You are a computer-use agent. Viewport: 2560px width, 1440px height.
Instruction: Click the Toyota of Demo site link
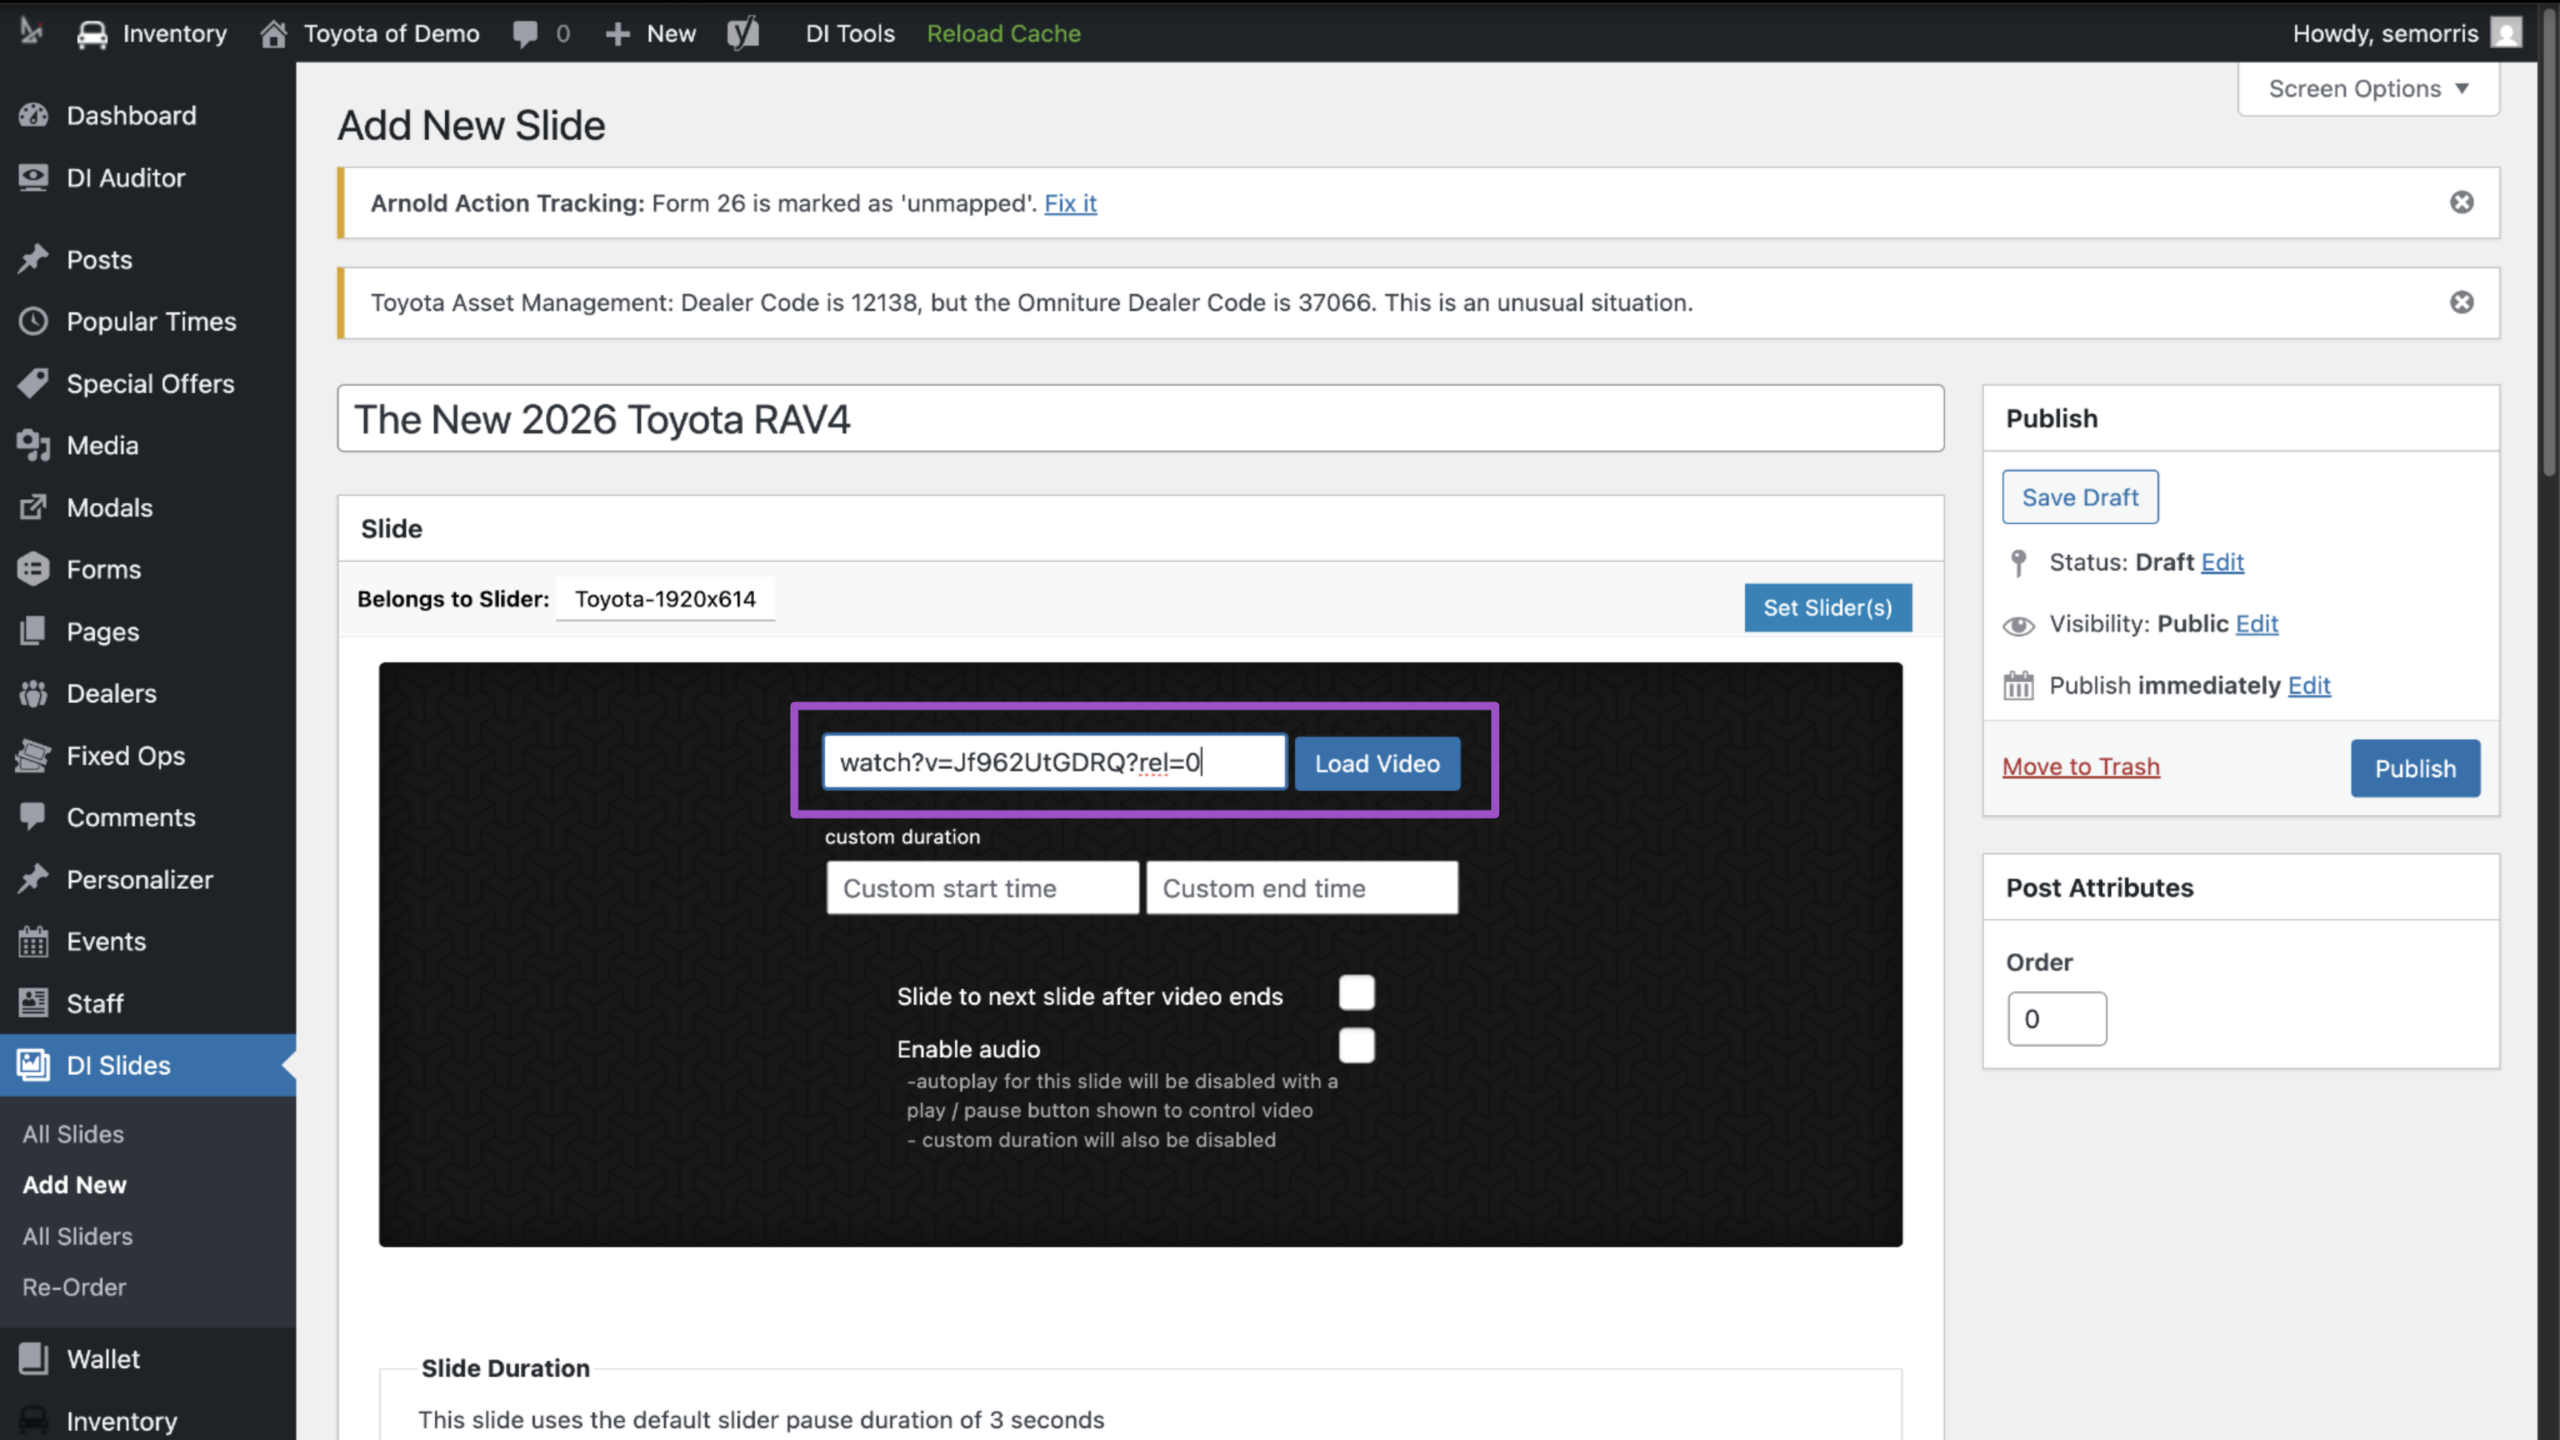(x=391, y=34)
